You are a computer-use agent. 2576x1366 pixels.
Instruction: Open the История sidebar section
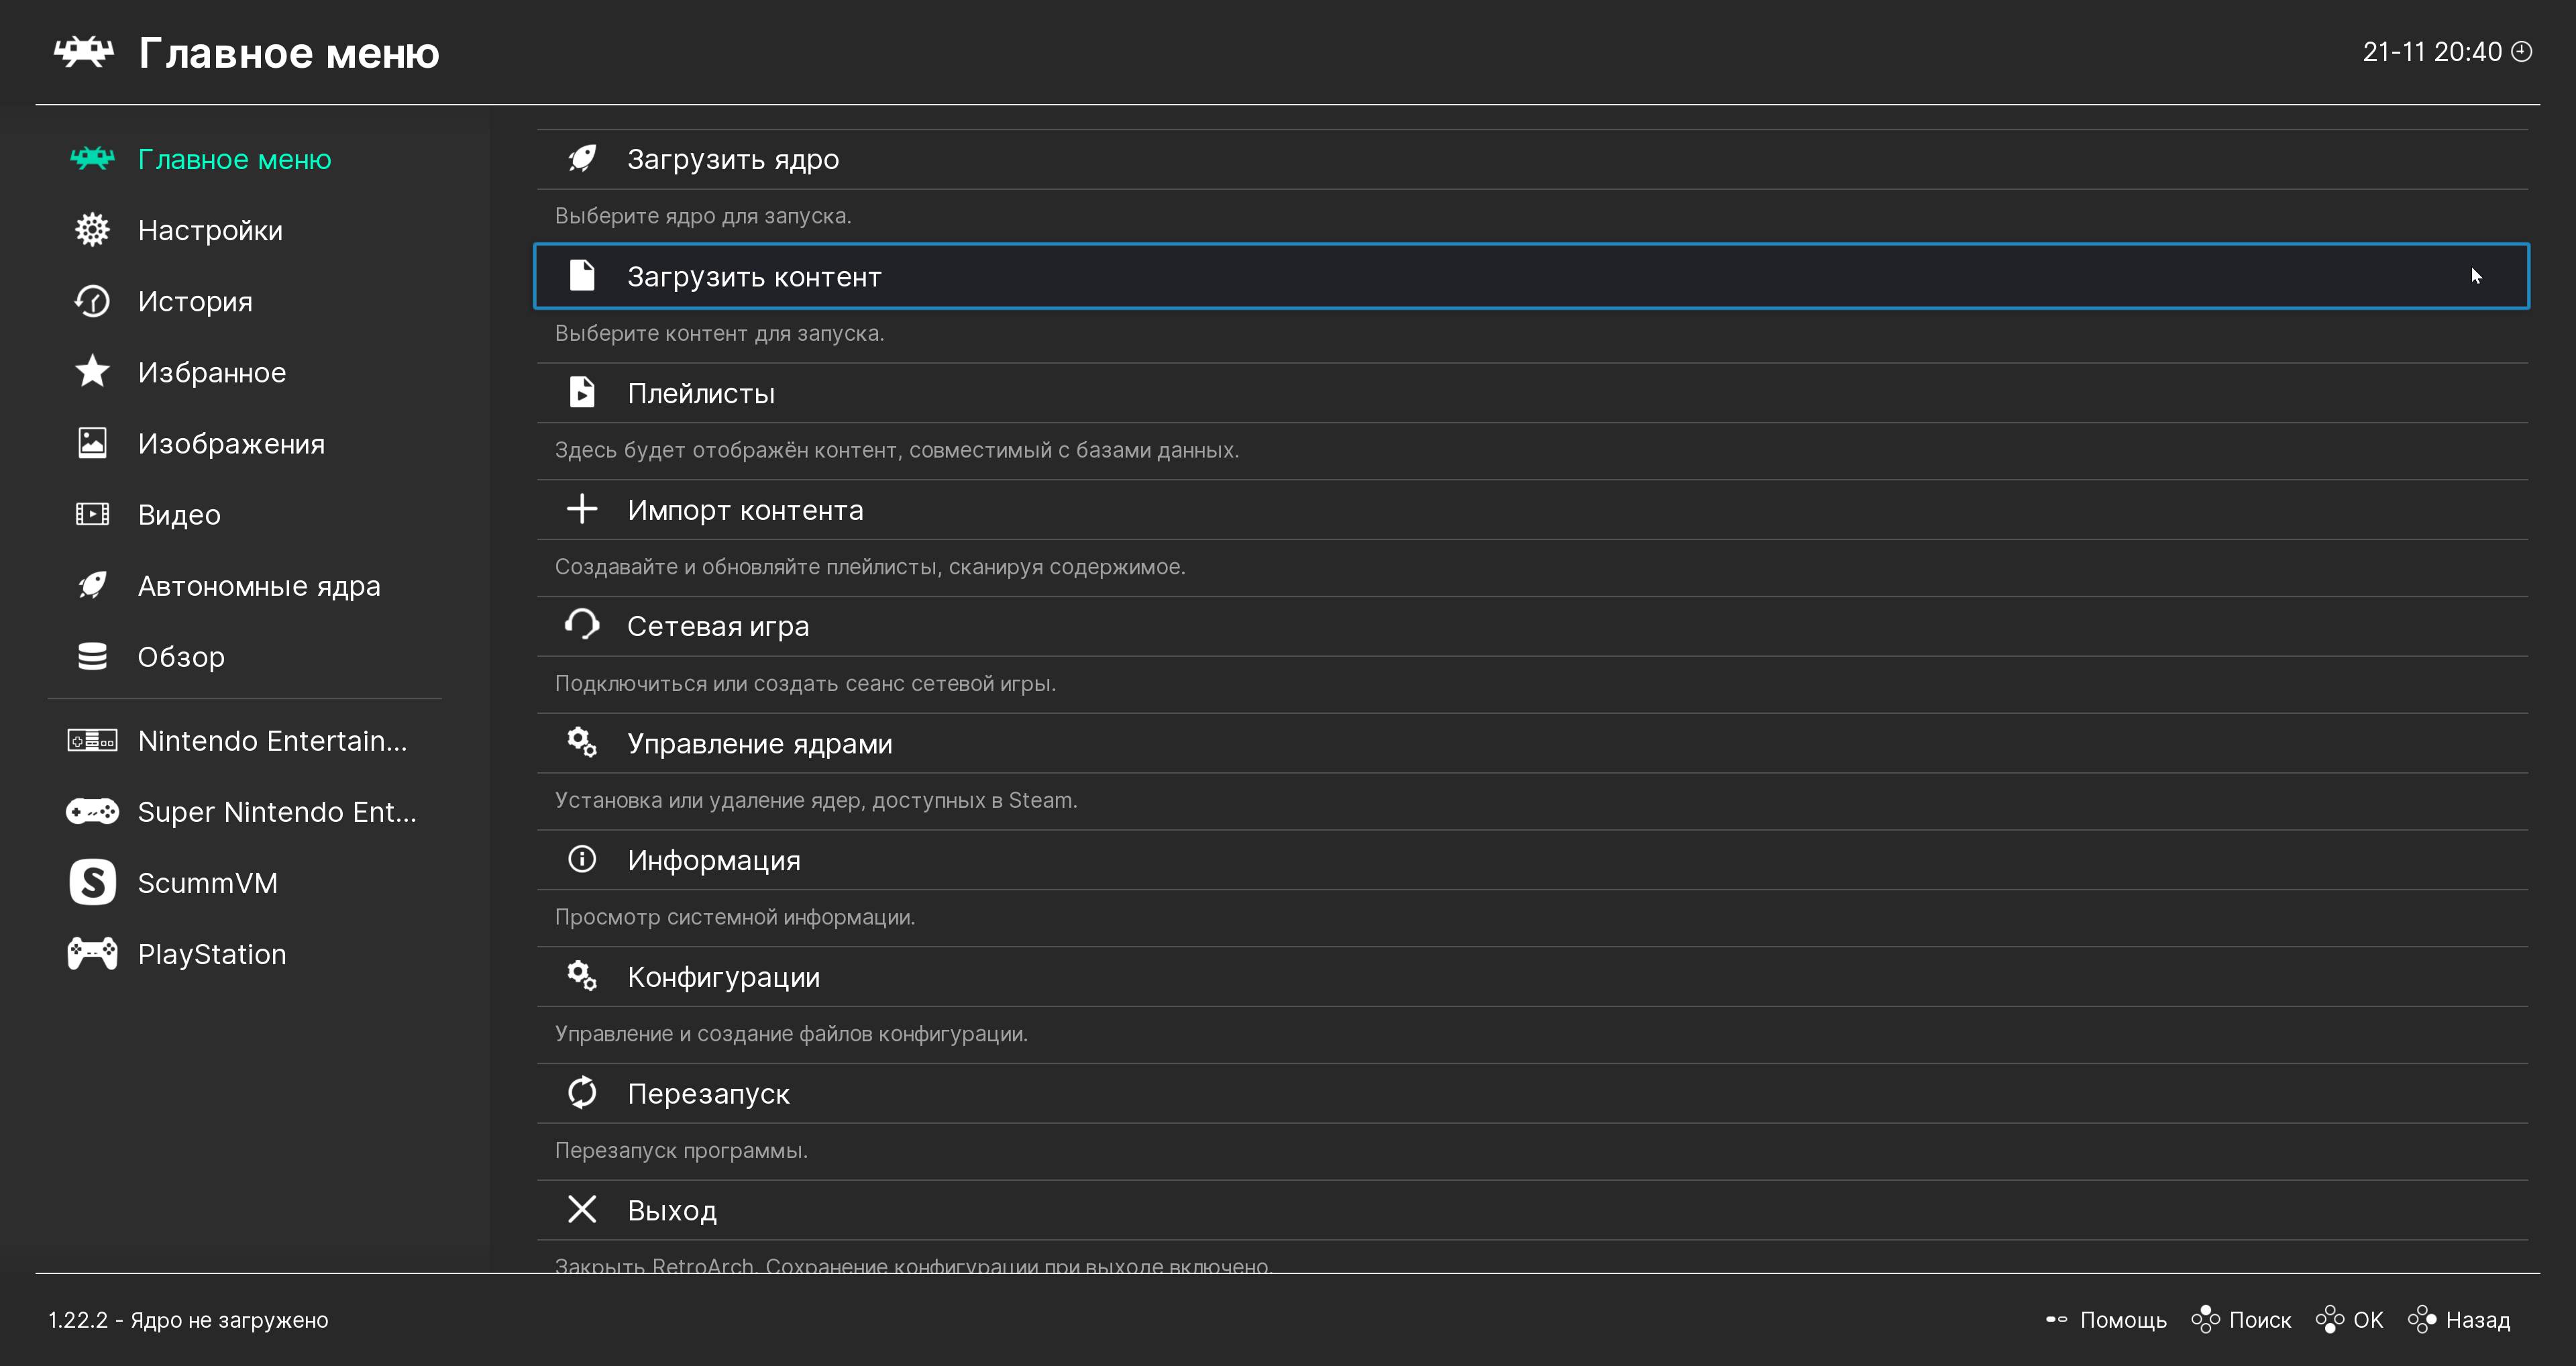195,302
